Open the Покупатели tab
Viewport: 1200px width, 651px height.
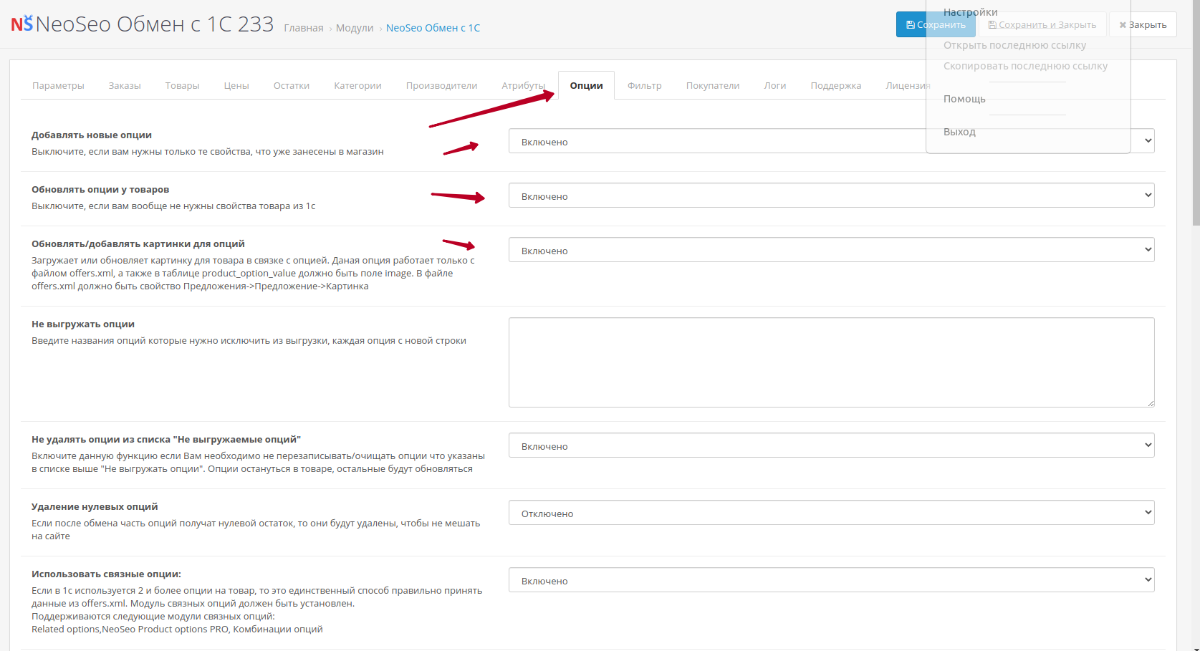click(x=713, y=86)
